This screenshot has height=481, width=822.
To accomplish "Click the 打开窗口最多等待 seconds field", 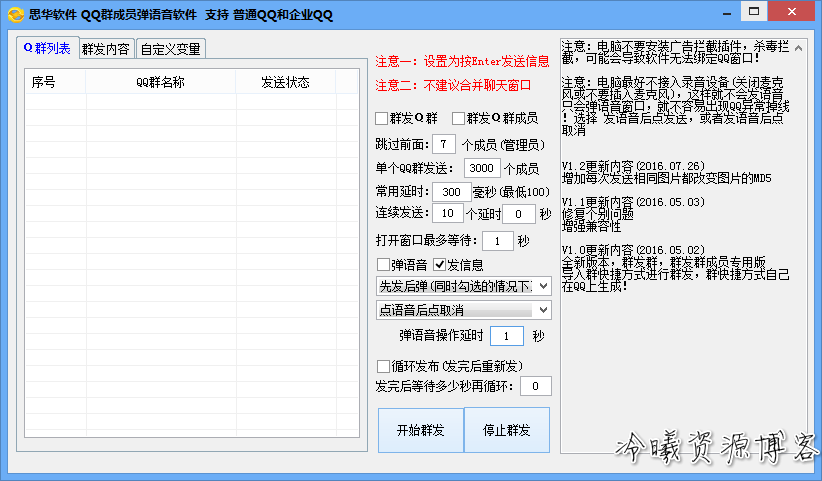I will tap(497, 241).
